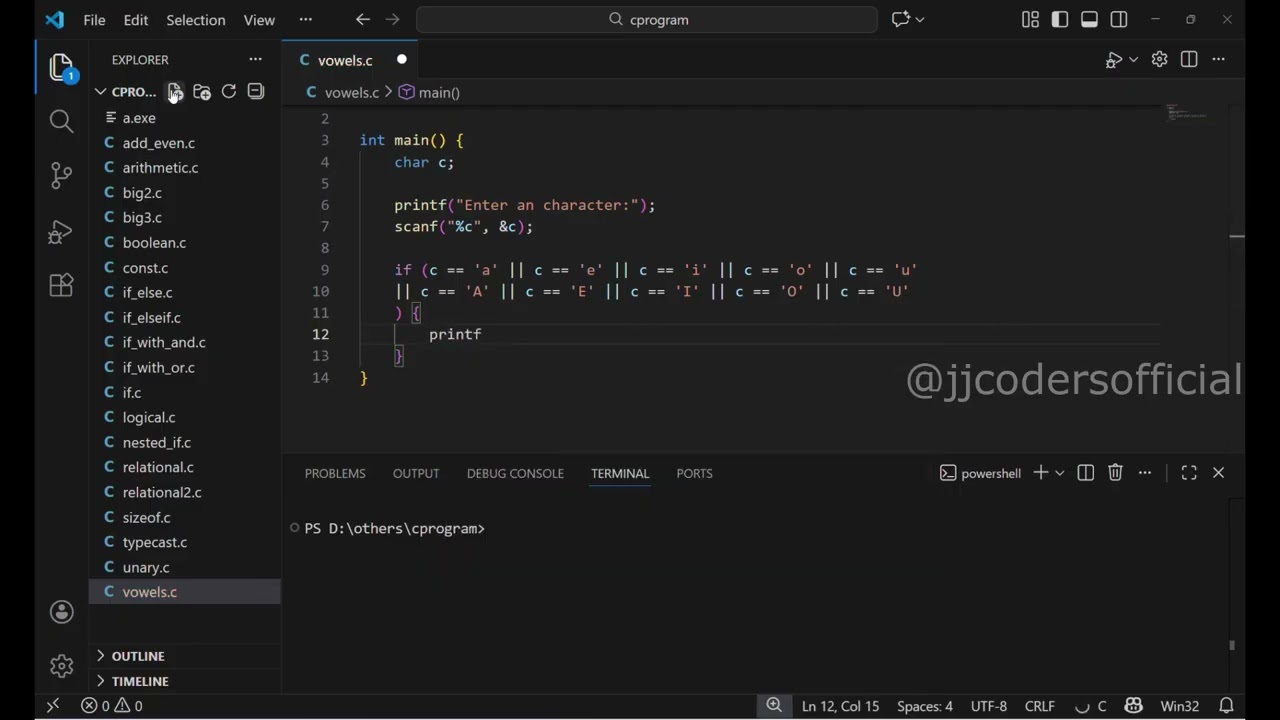
Task: Click the editor minimap
Action: pyautogui.click(x=1190, y=112)
